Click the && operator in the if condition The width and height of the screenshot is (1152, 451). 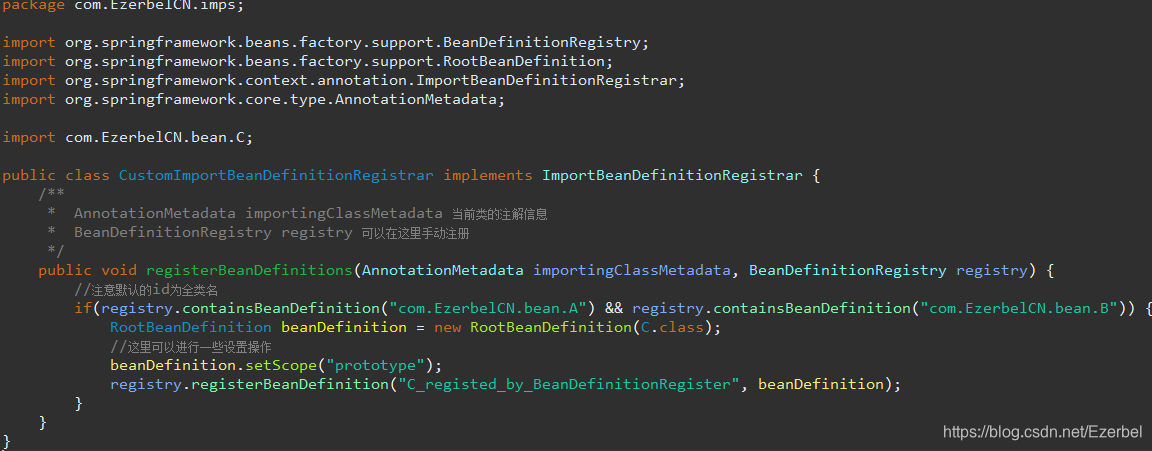[x=613, y=309]
